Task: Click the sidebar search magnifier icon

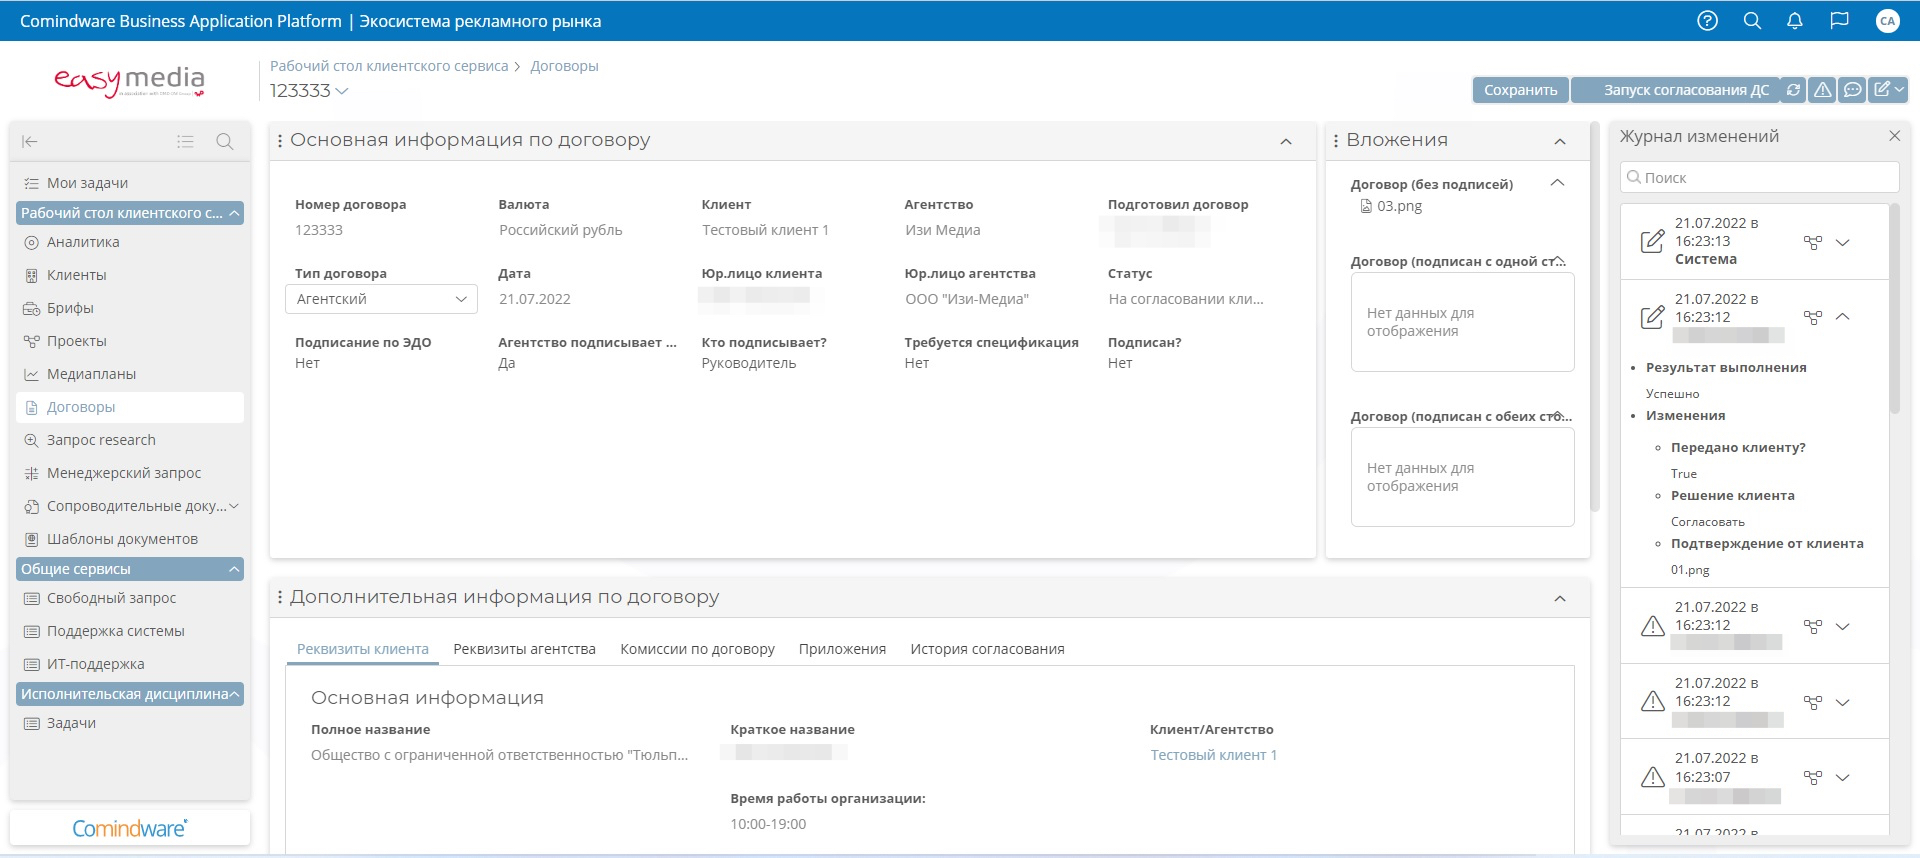Action: [x=225, y=142]
